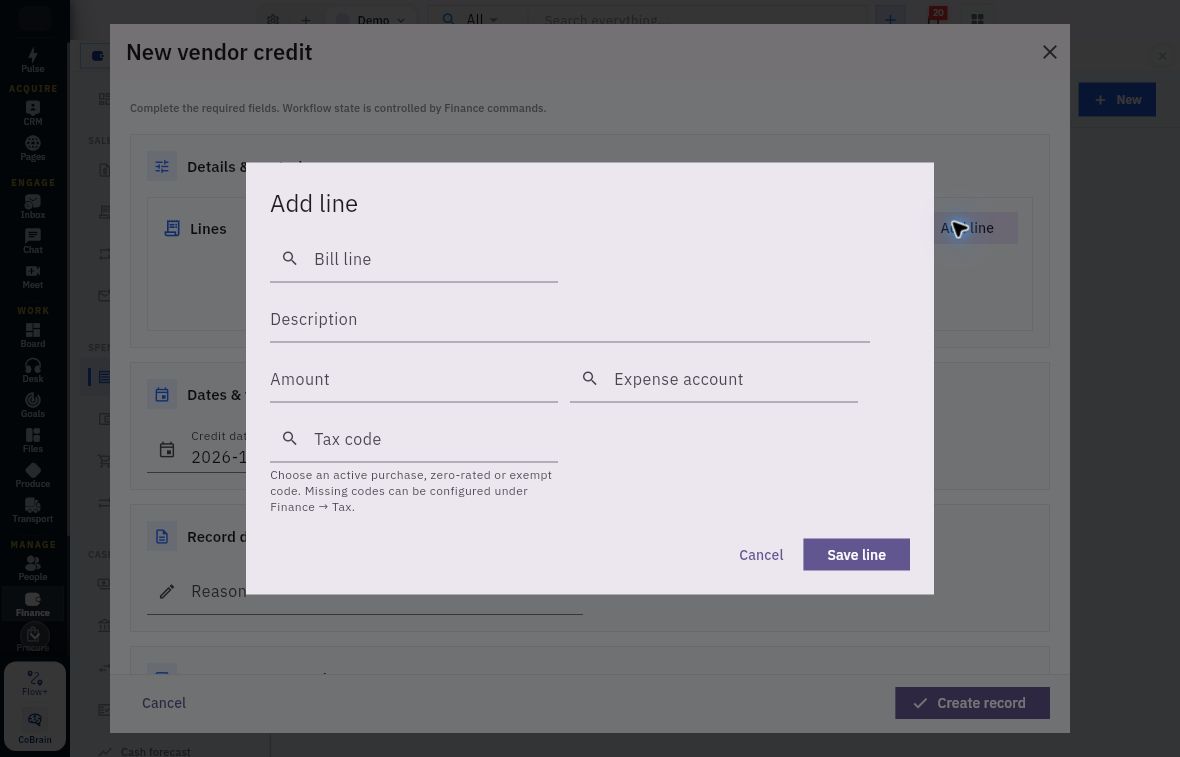
Task: Open Pages in the sidebar
Action: pos(32,148)
